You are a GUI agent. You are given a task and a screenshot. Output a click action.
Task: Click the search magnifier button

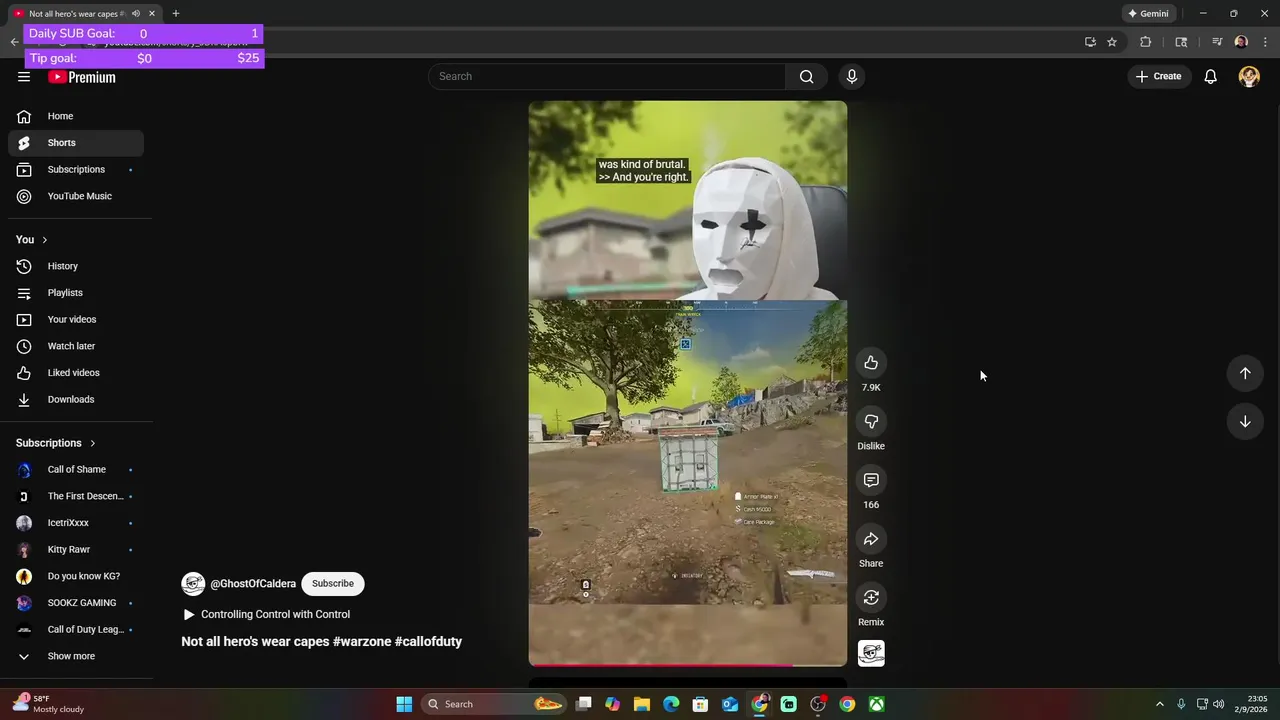point(806,76)
